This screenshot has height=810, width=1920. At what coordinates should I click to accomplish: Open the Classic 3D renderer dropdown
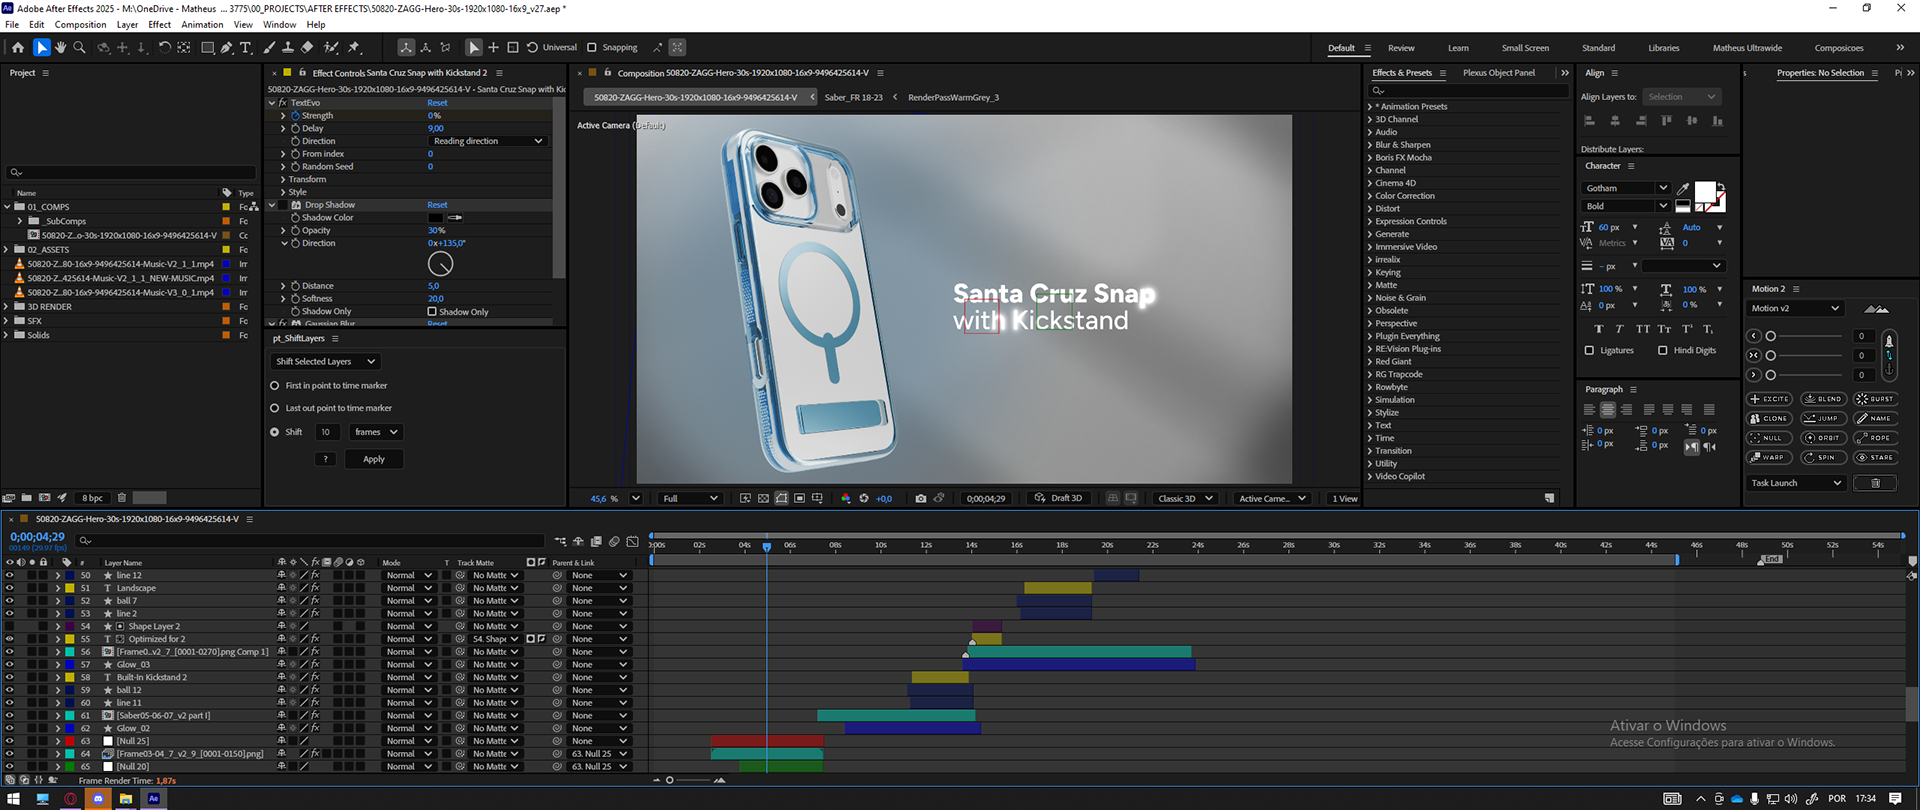click(1184, 498)
